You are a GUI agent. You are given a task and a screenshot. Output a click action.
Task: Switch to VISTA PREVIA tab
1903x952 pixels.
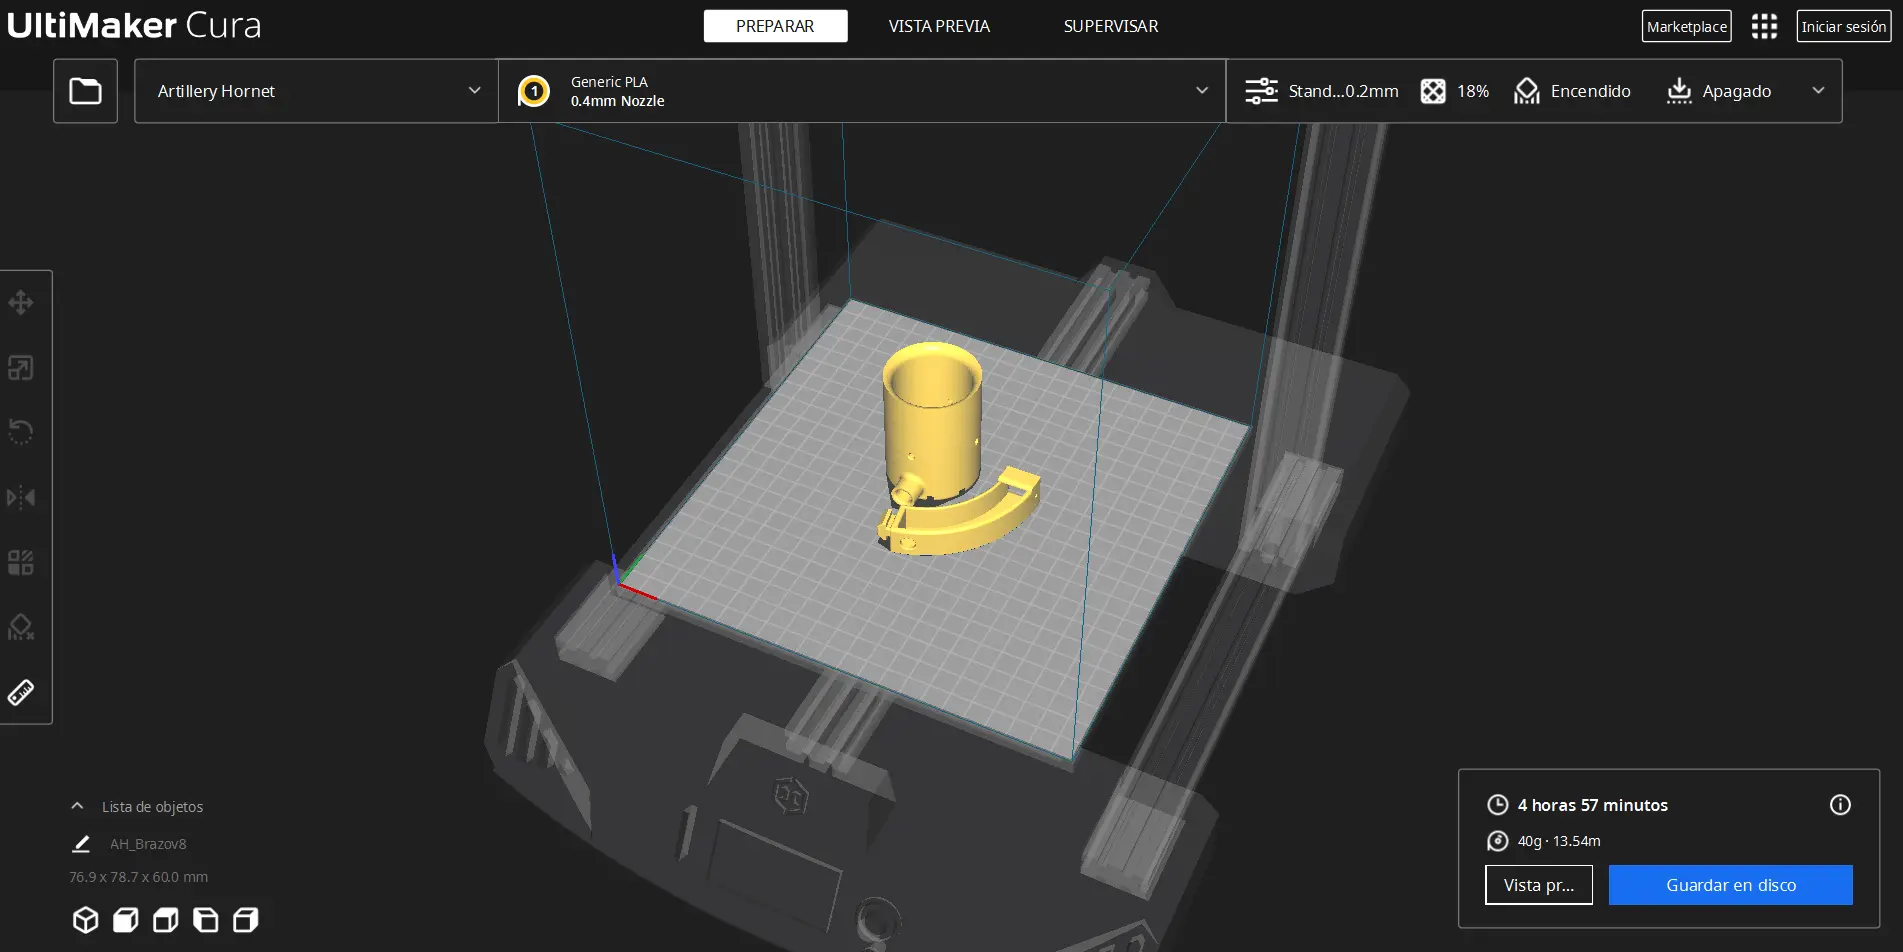pos(938,26)
